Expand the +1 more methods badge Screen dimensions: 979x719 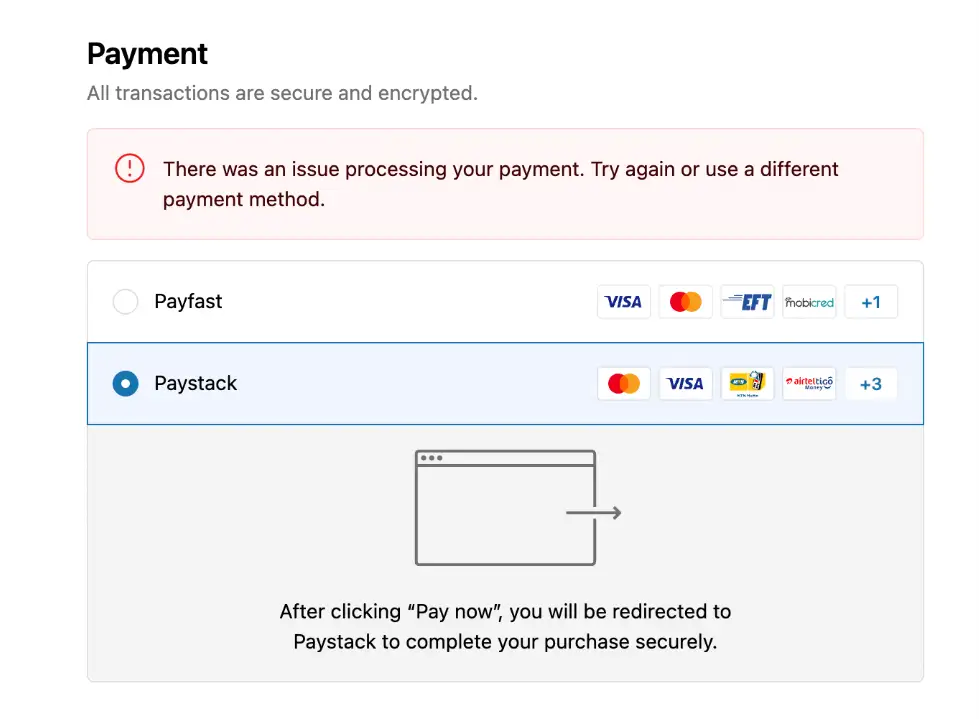point(870,302)
